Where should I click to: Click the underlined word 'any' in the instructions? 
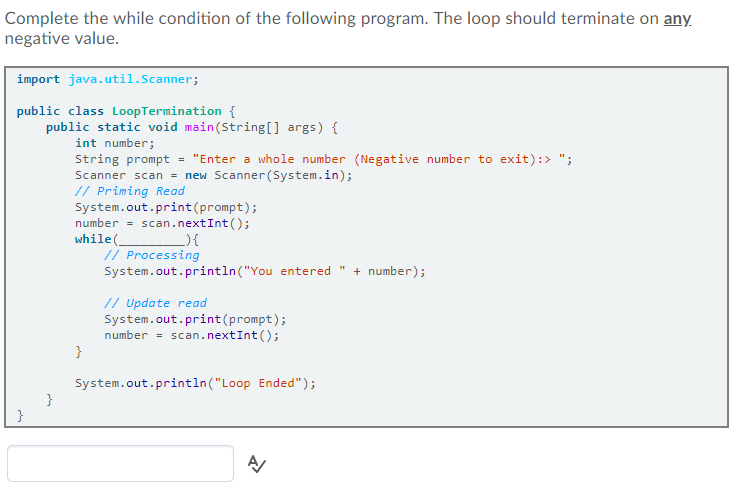[677, 19]
